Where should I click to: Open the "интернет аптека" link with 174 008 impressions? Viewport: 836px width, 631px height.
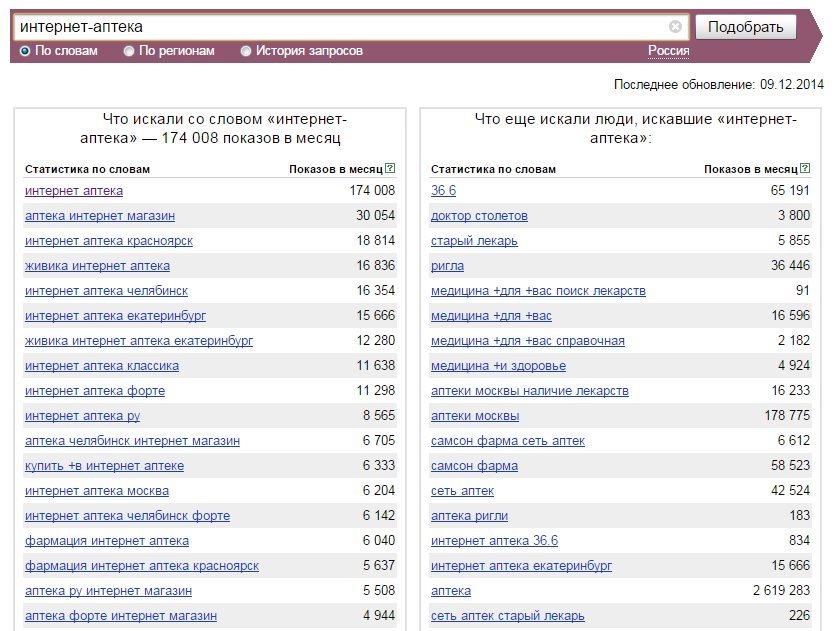coord(74,191)
